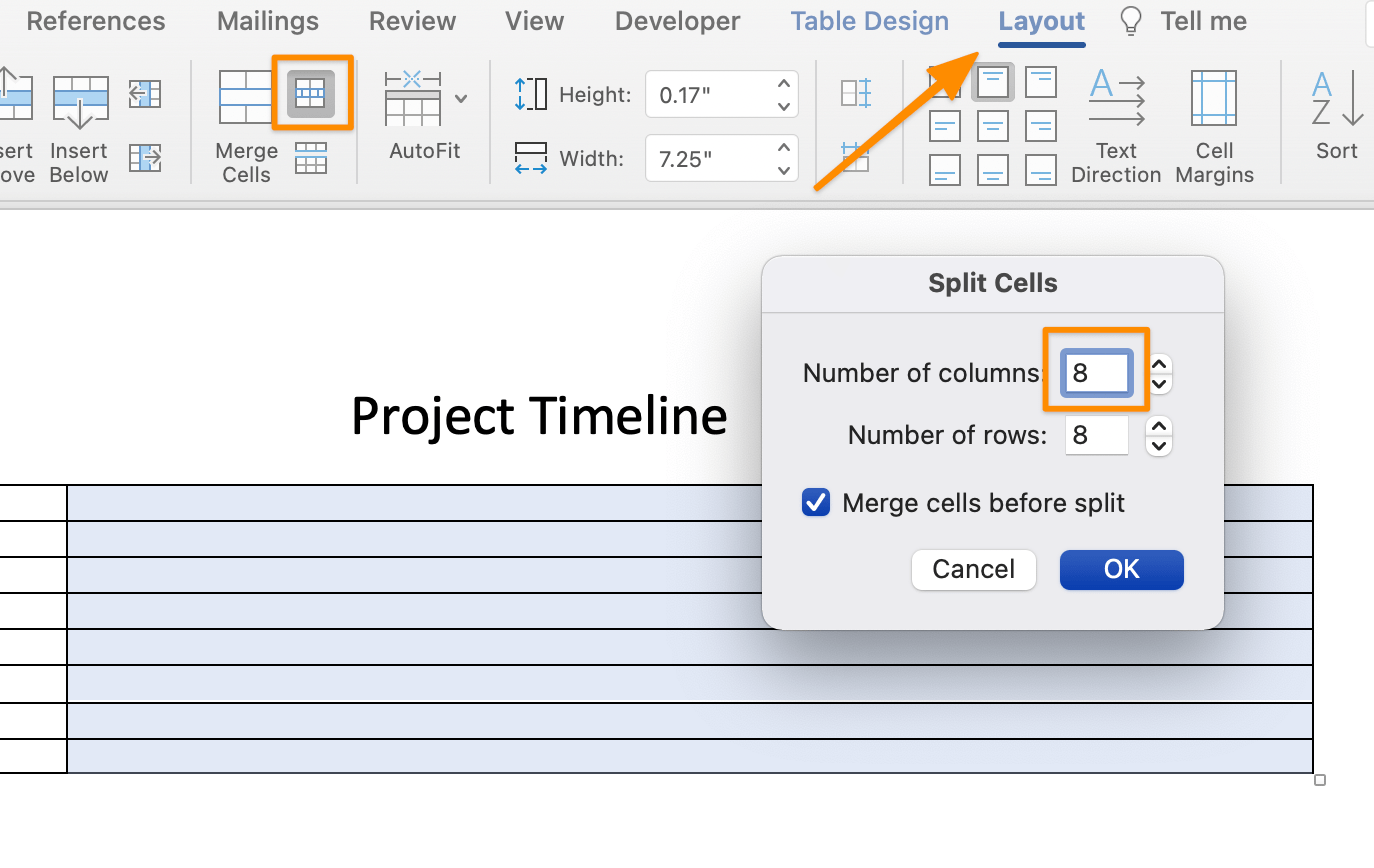1374x868 pixels.
Task: Decrease Number of rows using down arrow
Action: click(x=1159, y=446)
